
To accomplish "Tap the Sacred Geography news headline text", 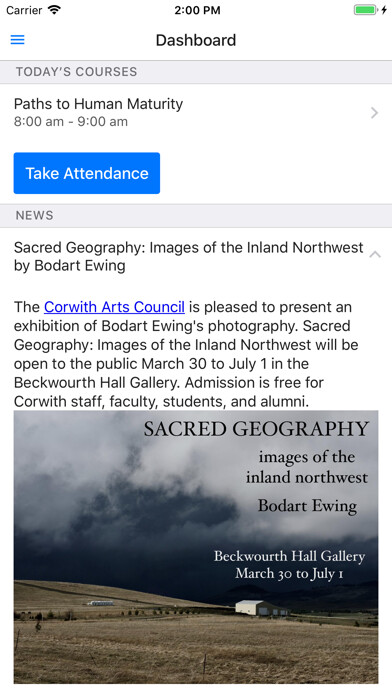I will [189, 256].
